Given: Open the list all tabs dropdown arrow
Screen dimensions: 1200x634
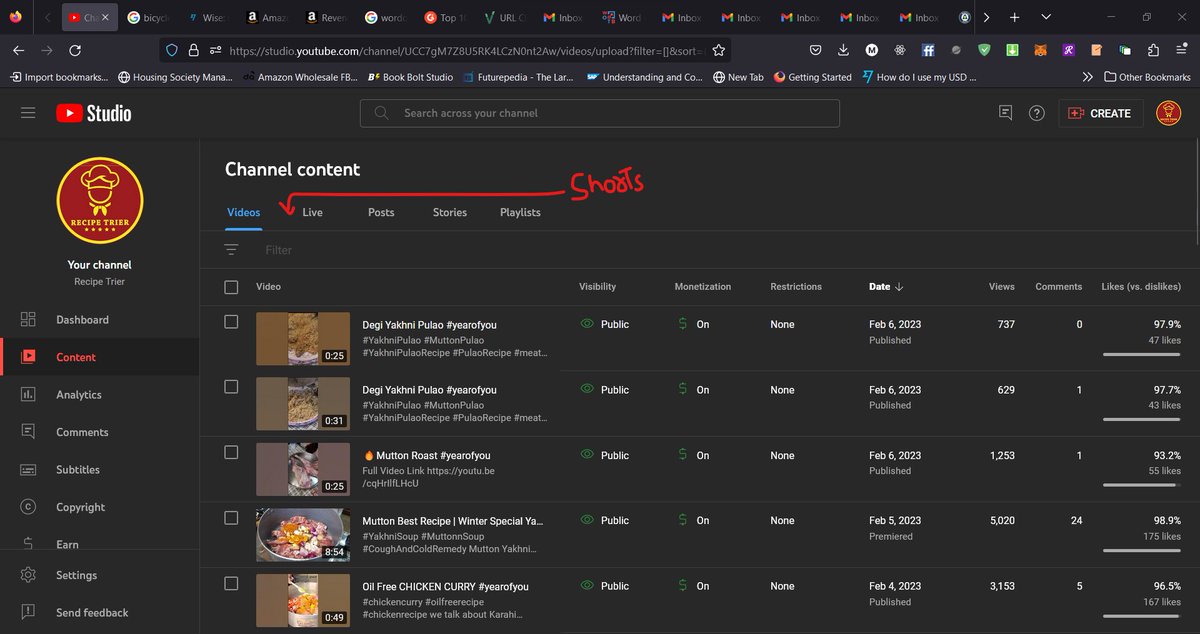Looking at the screenshot, I should (x=1046, y=17).
